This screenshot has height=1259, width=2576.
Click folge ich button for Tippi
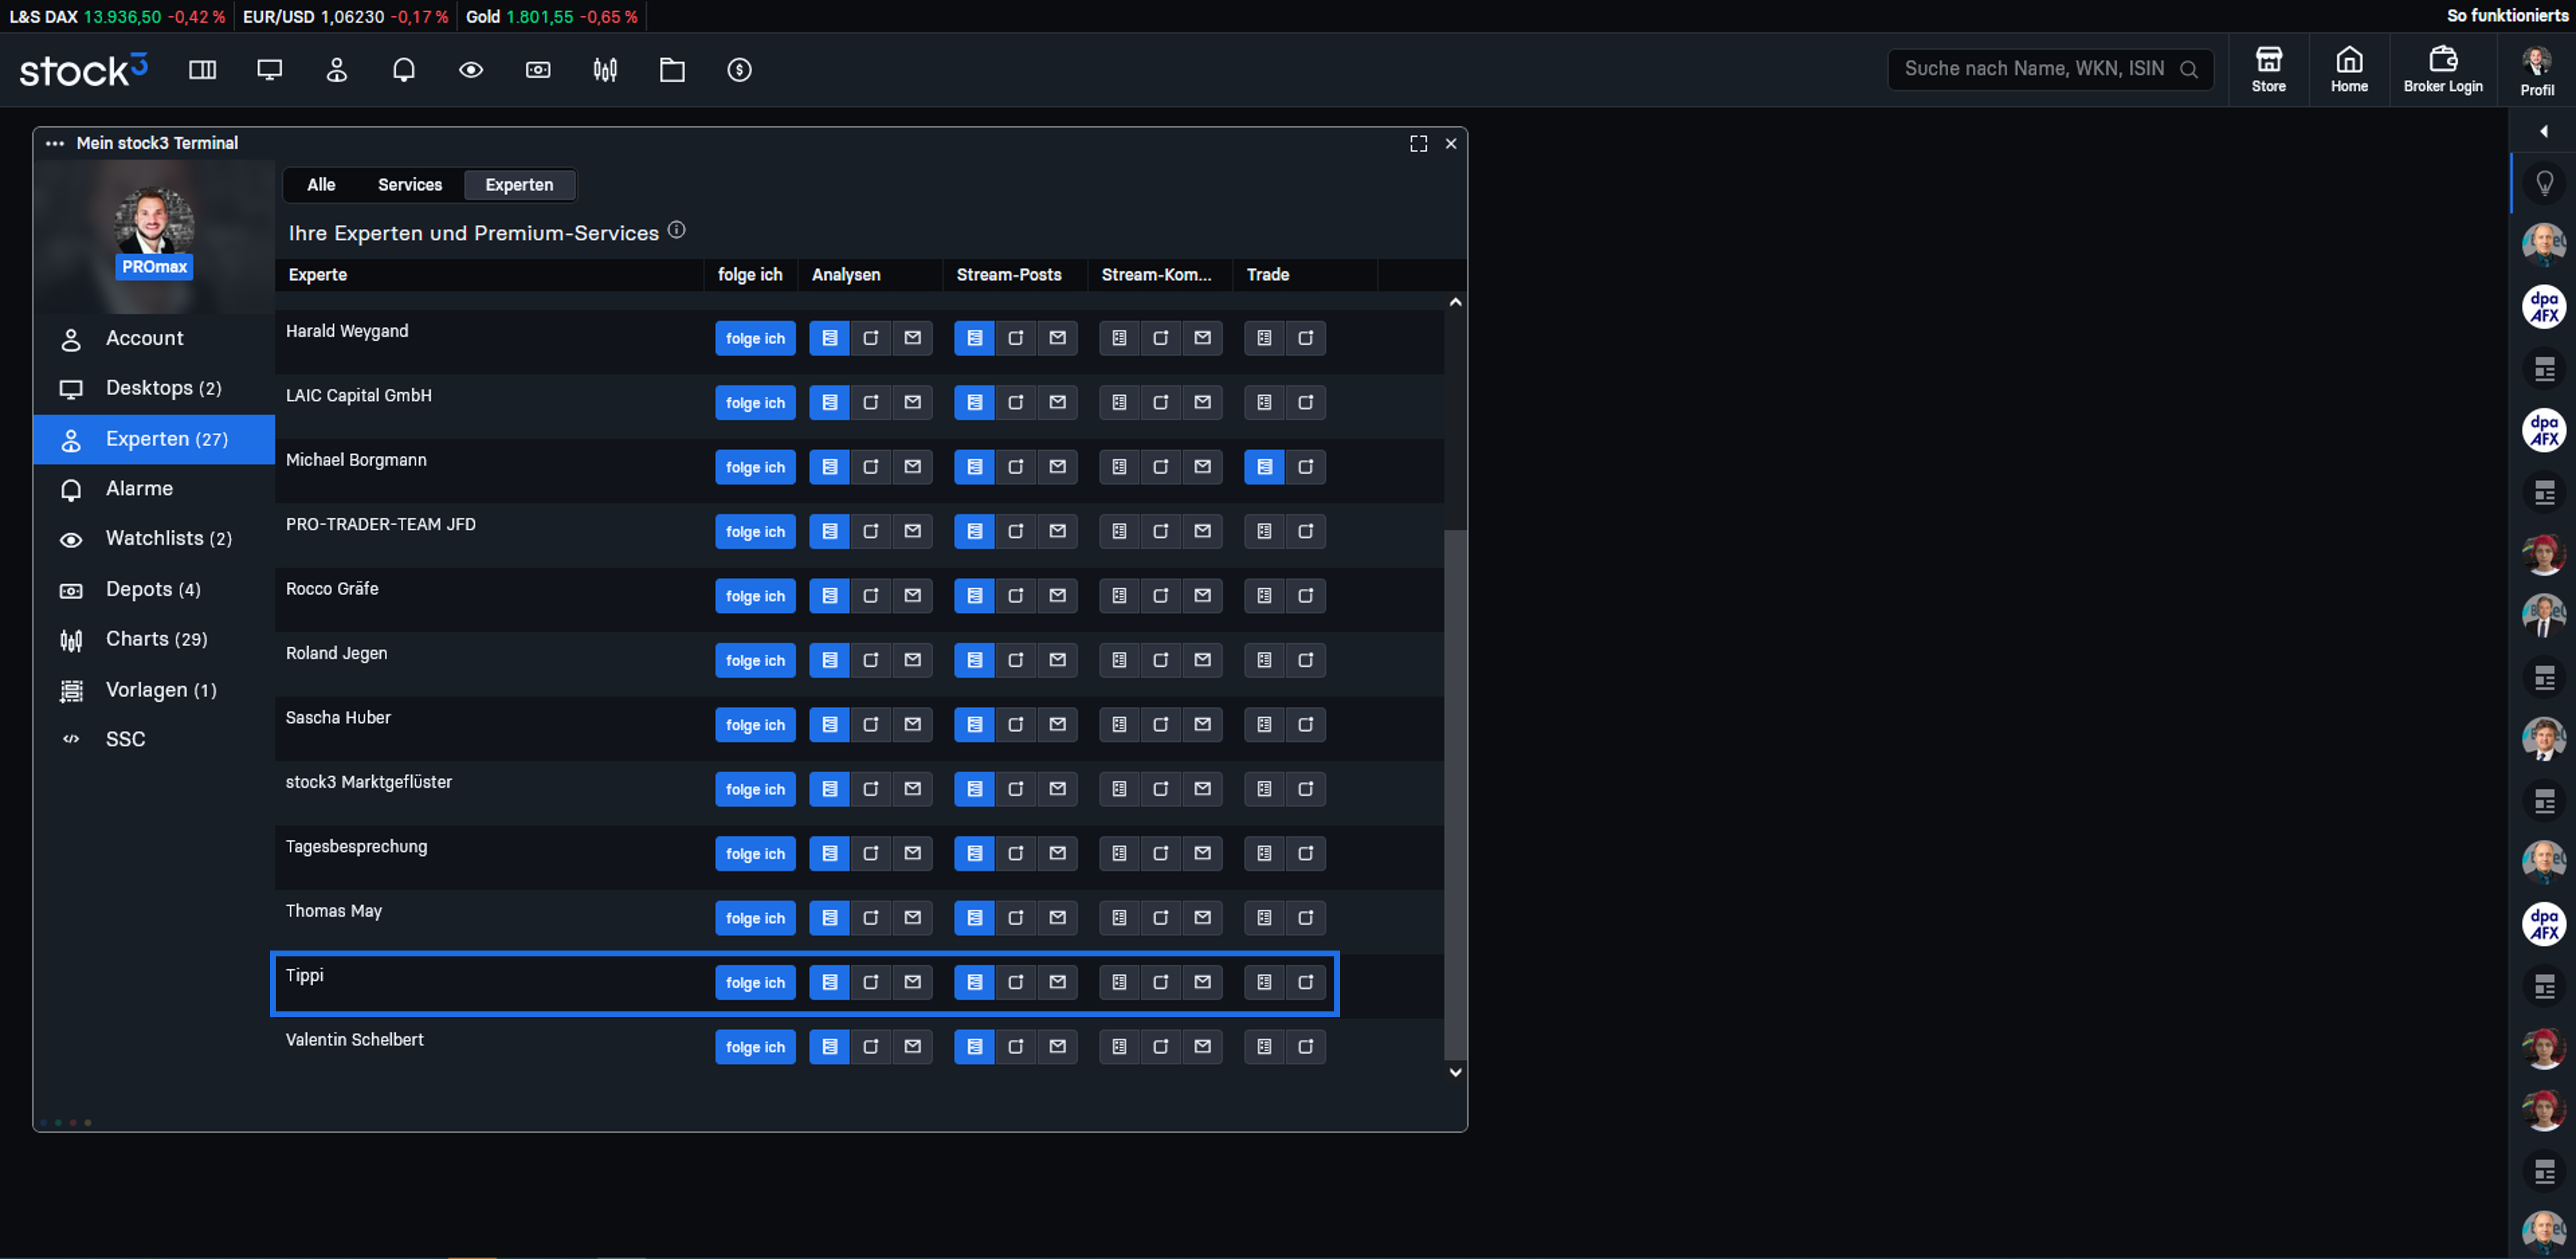pyautogui.click(x=755, y=982)
